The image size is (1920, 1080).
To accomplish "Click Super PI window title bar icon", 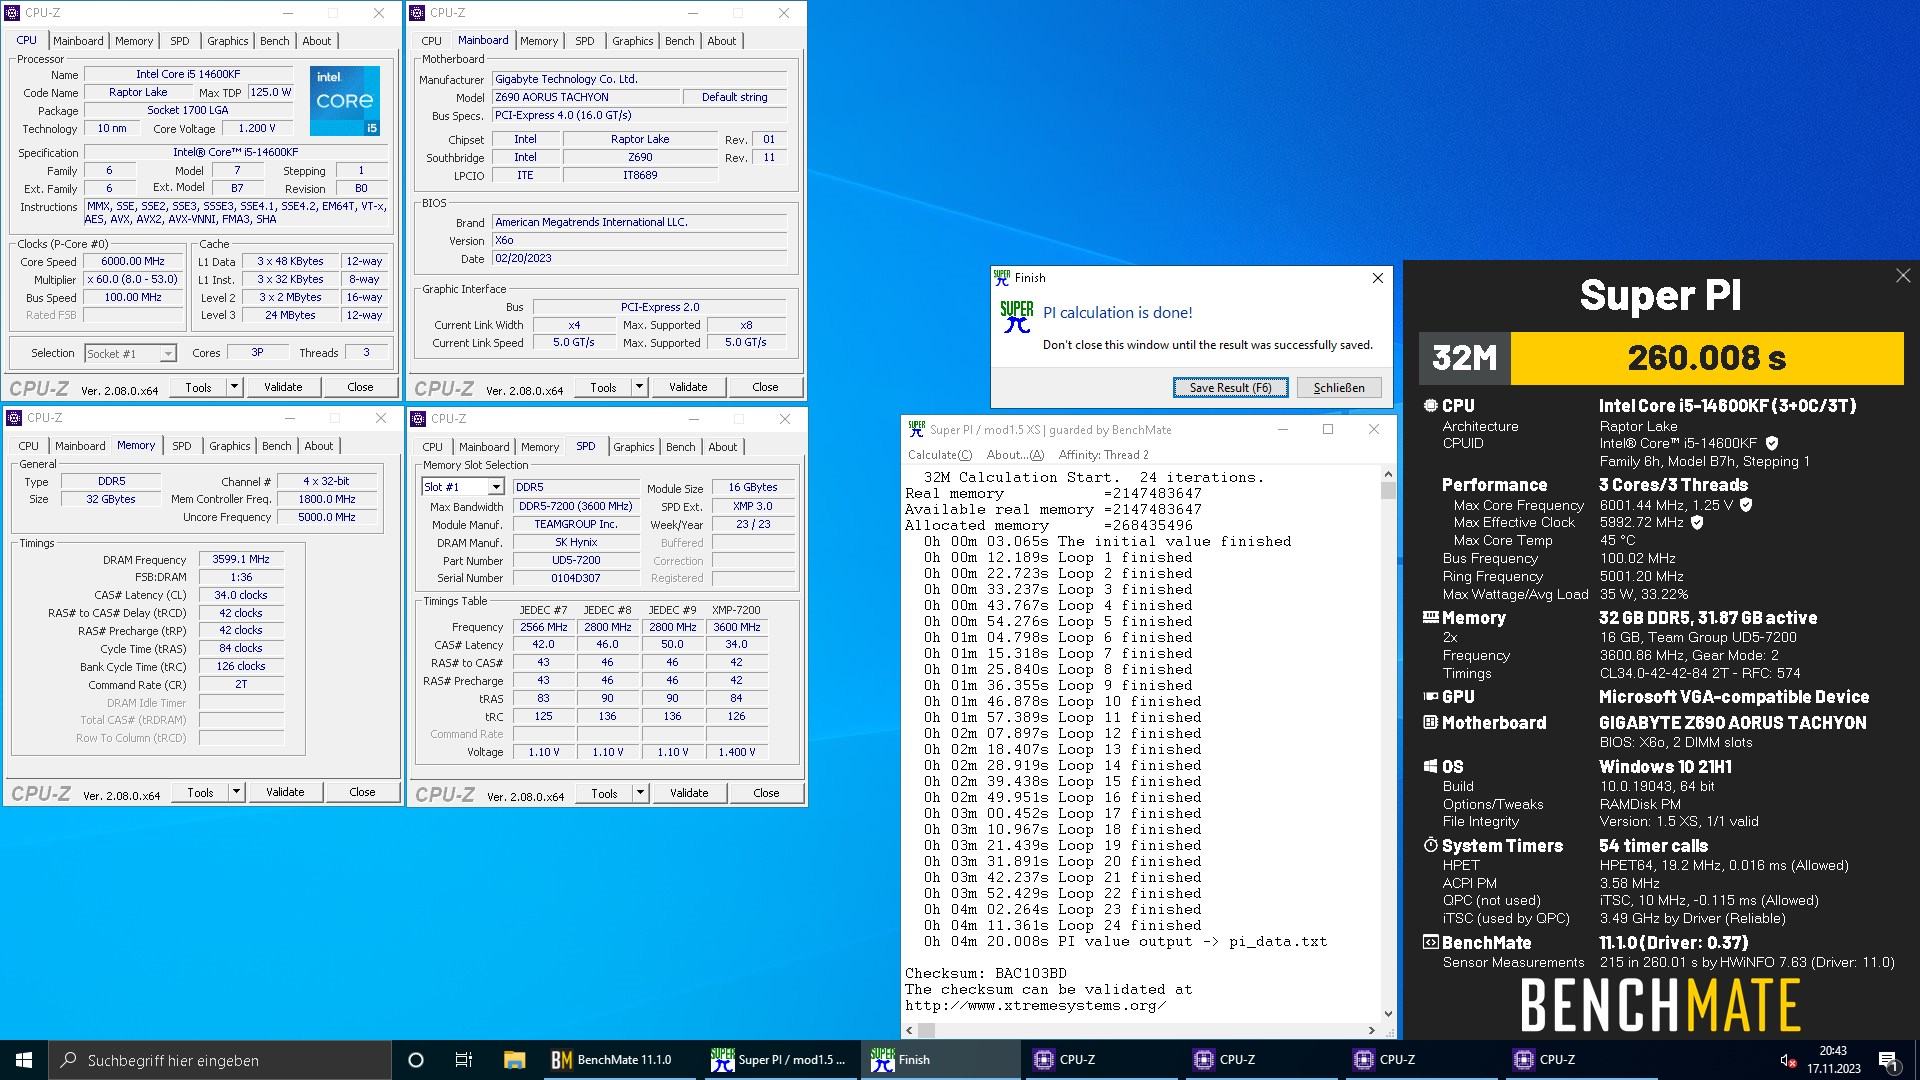I will click(x=916, y=429).
